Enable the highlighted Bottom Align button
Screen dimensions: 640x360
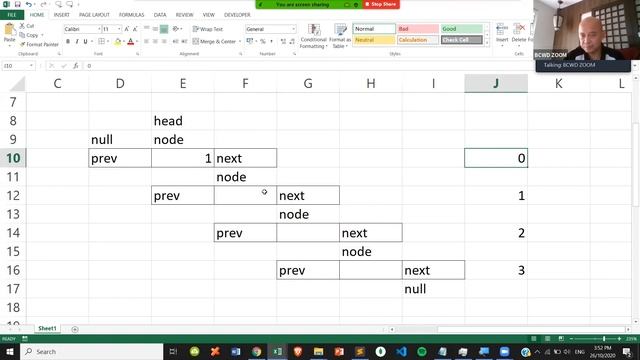click(x=164, y=29)
